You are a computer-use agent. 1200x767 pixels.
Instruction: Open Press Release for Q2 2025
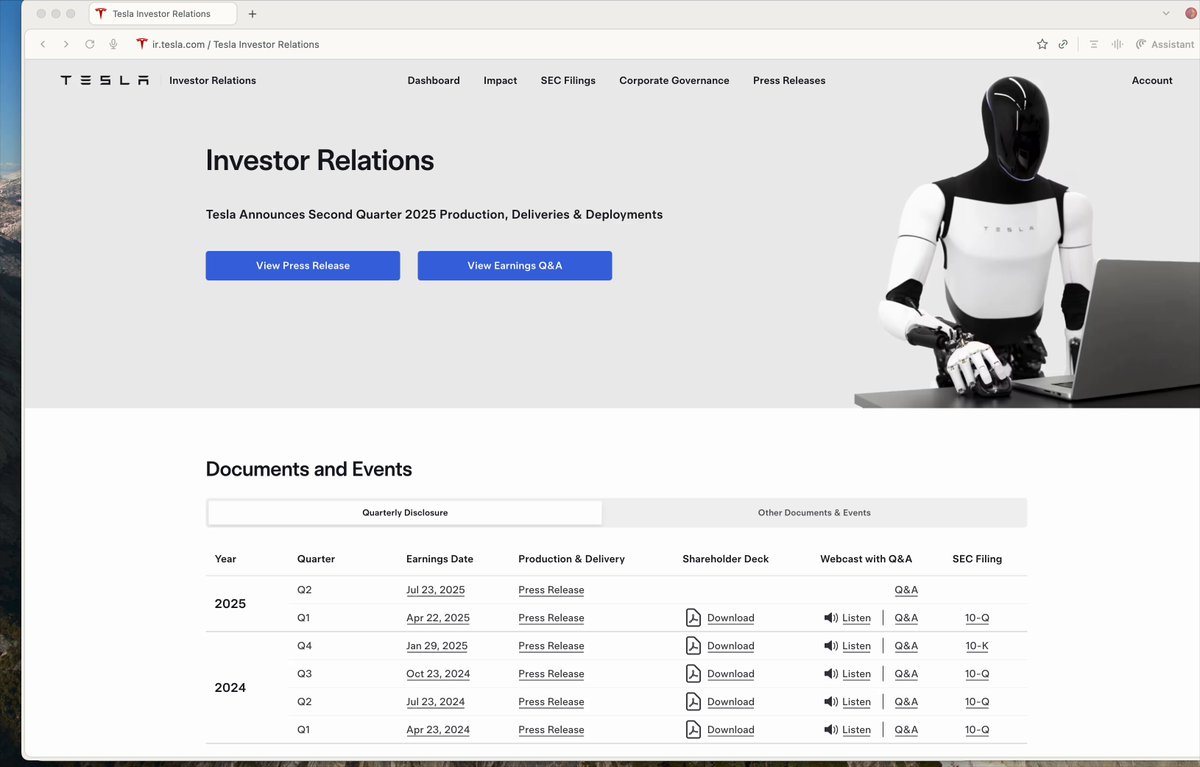point(551,590)
